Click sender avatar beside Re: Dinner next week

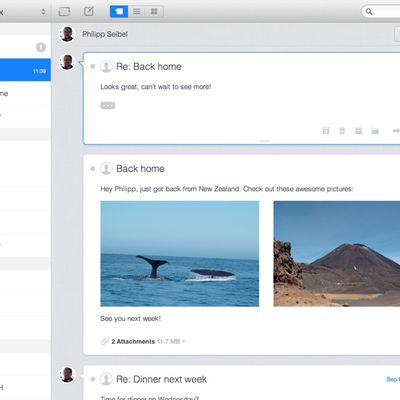point(67,375)
